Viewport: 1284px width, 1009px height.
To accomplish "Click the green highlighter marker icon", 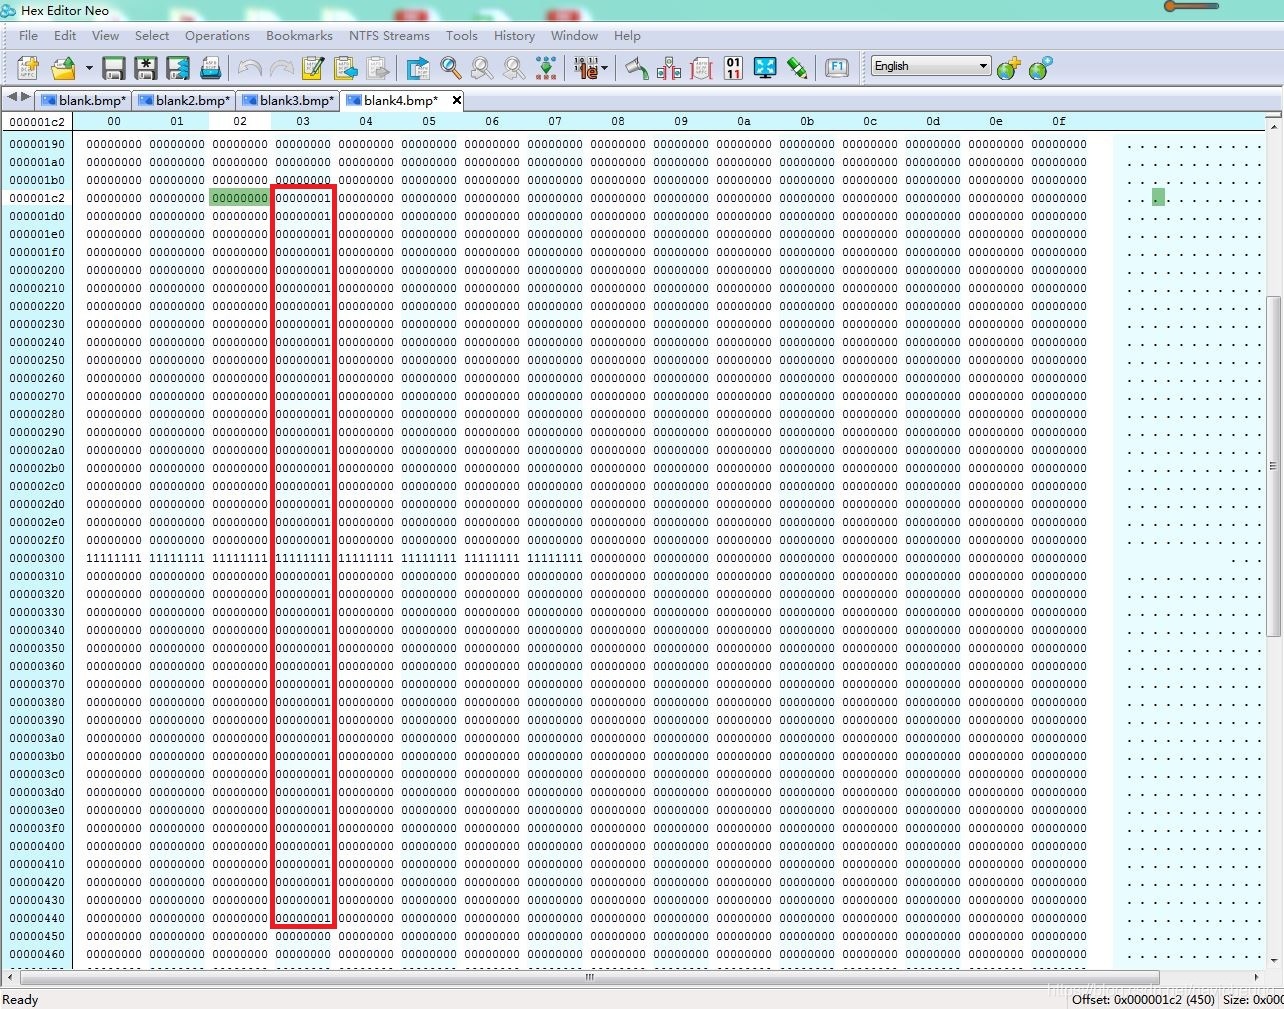I will click(x=797, y=68).
